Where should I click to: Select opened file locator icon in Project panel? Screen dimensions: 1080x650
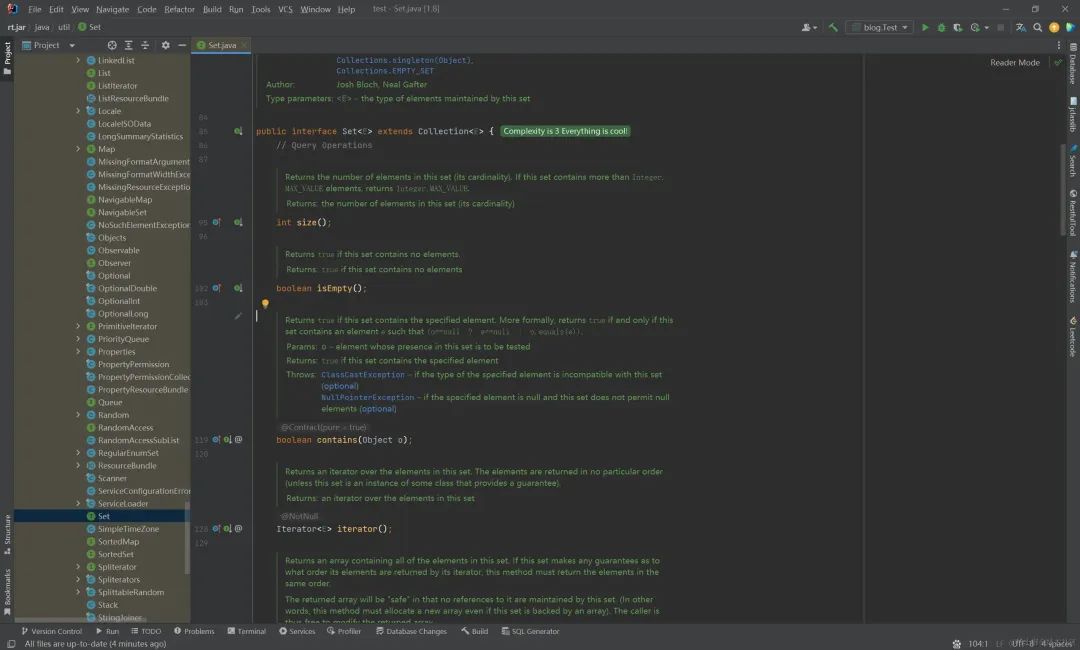(x=112, y=45)
